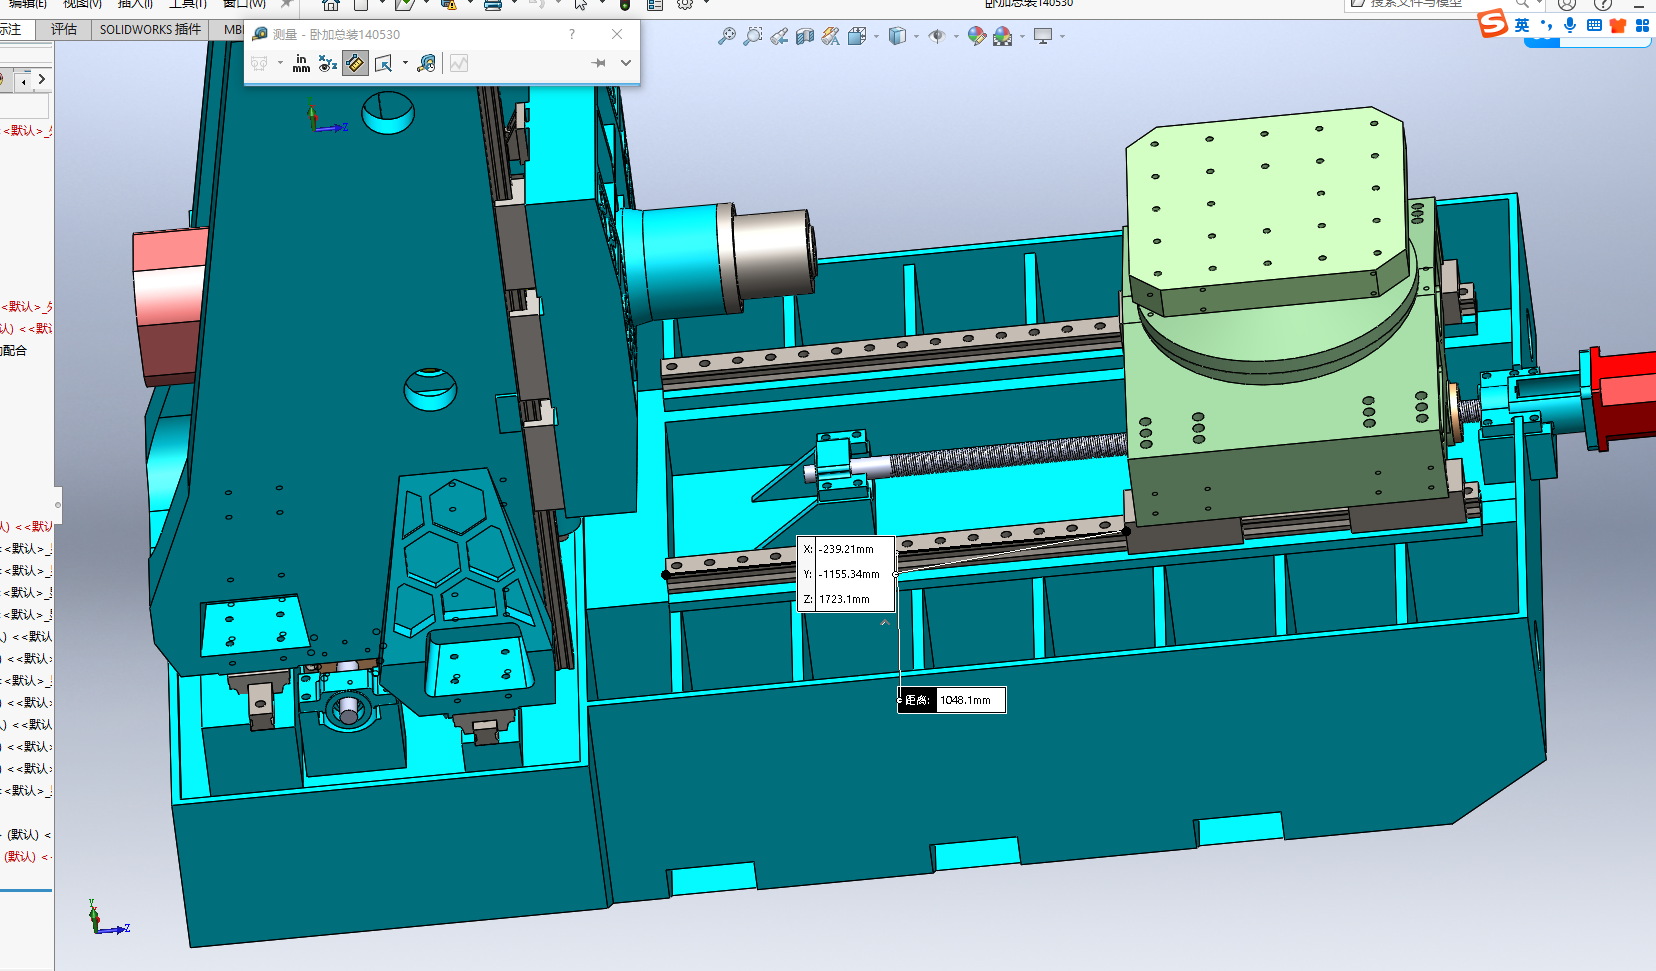Open help for the Measure dialog
The image size is (1656, 971).
[572, 34]
